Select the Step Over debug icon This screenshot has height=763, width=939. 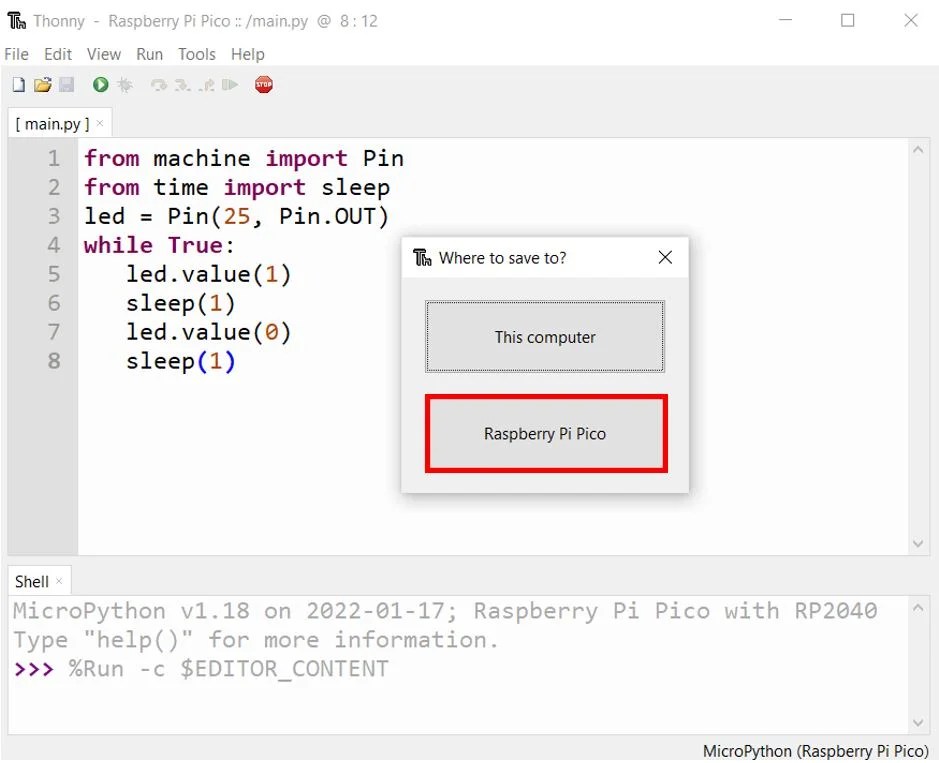click(x=158, y=85)
